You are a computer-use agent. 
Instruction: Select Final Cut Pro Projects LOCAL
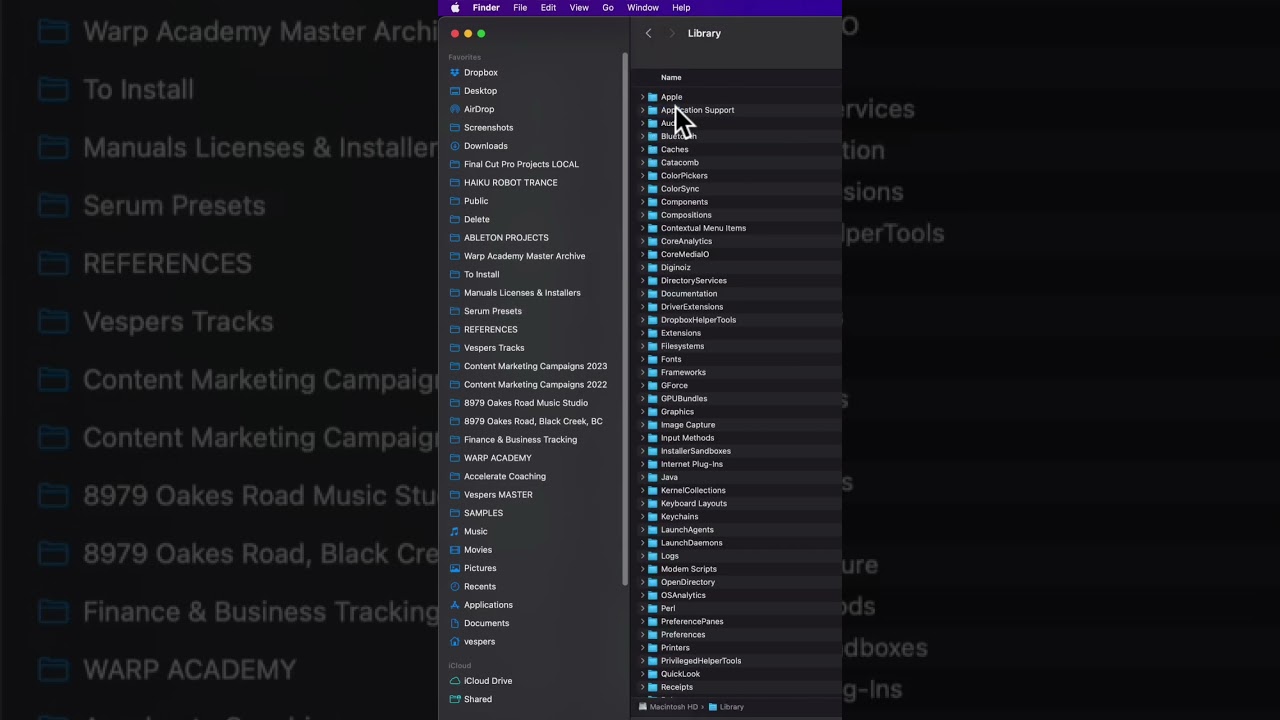tap(521, 164)
